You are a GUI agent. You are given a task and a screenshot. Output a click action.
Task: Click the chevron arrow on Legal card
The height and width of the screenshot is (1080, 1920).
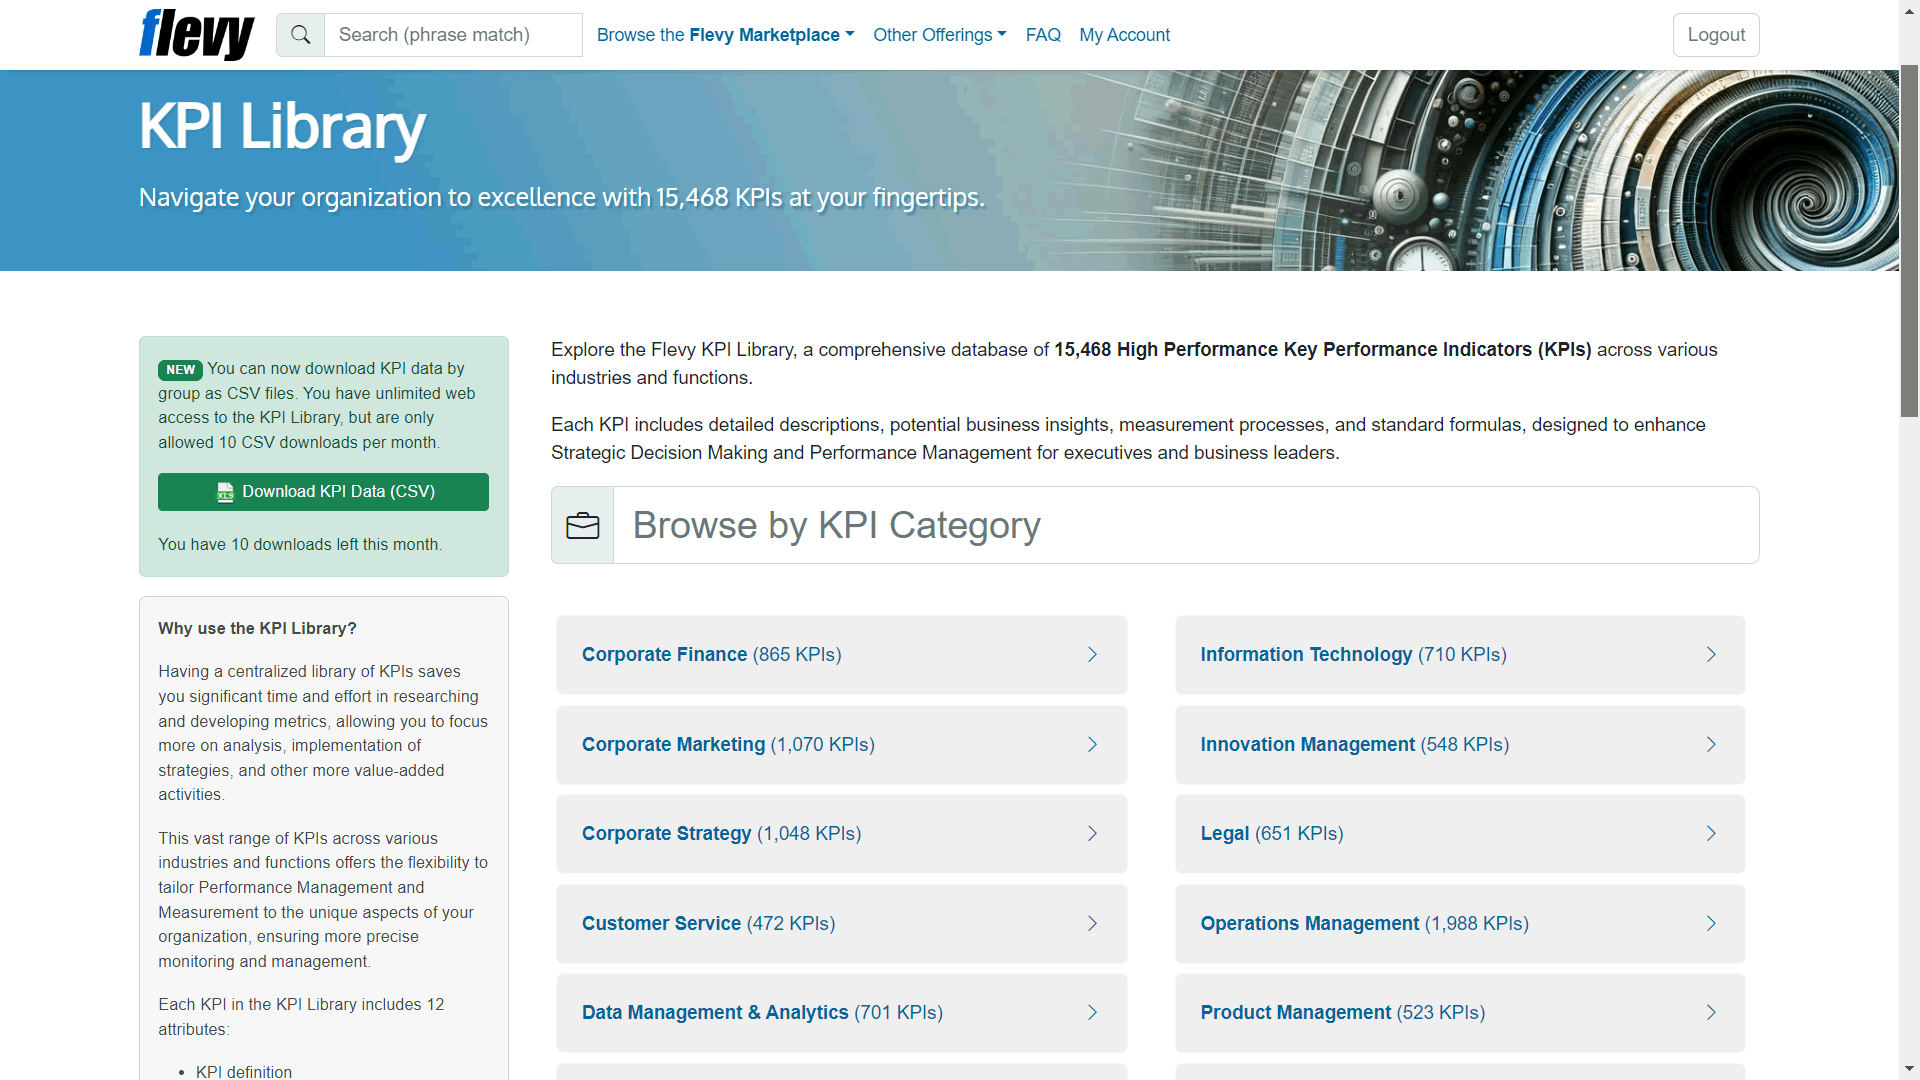(x=1711, y=834)
